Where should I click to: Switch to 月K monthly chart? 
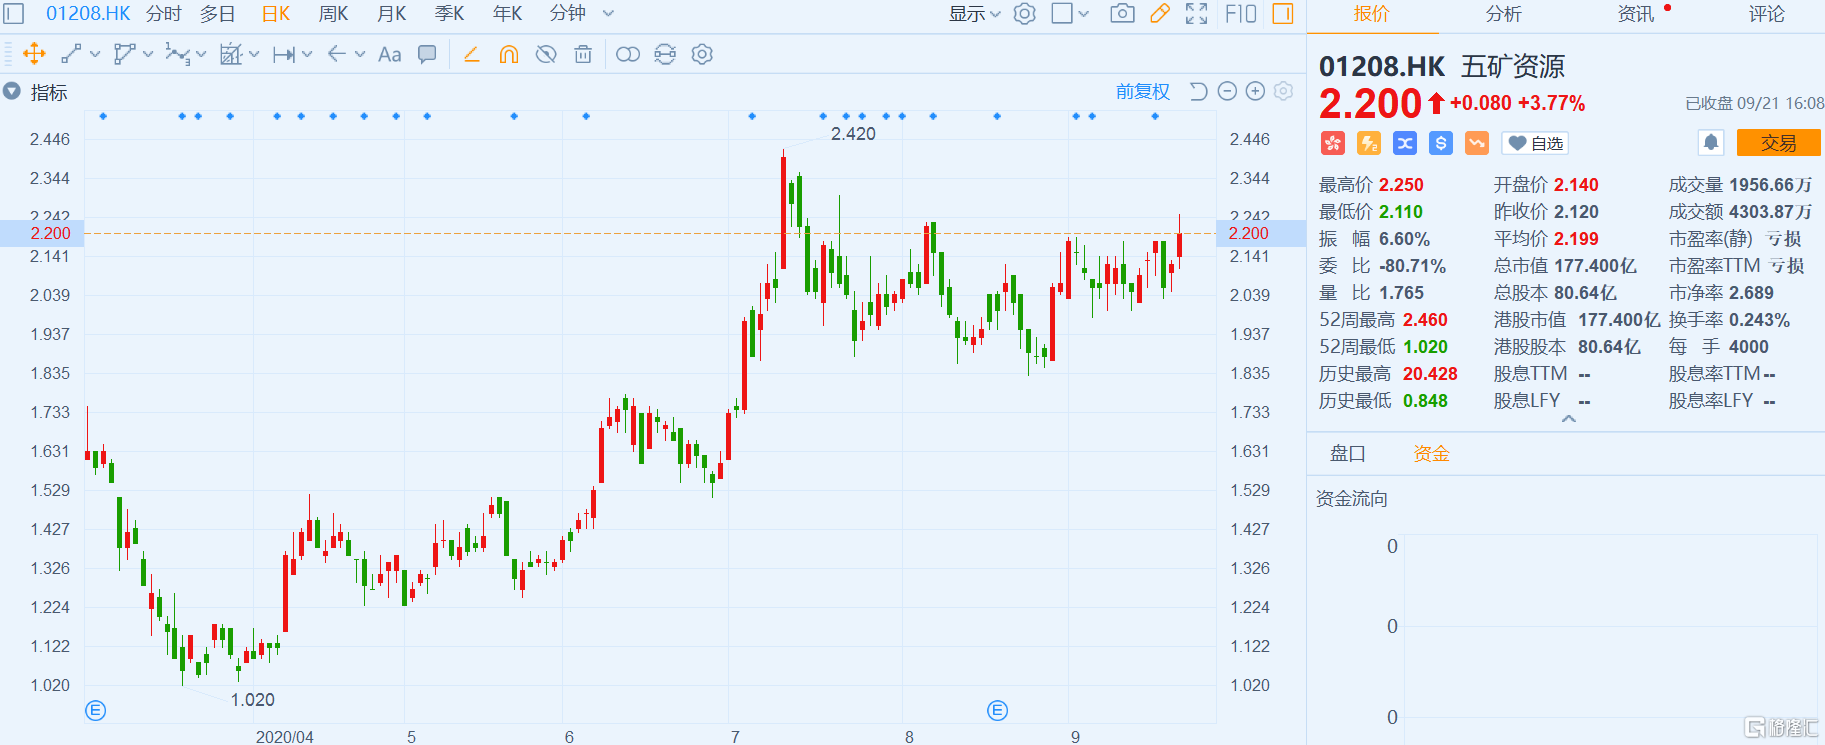(392, 14)
